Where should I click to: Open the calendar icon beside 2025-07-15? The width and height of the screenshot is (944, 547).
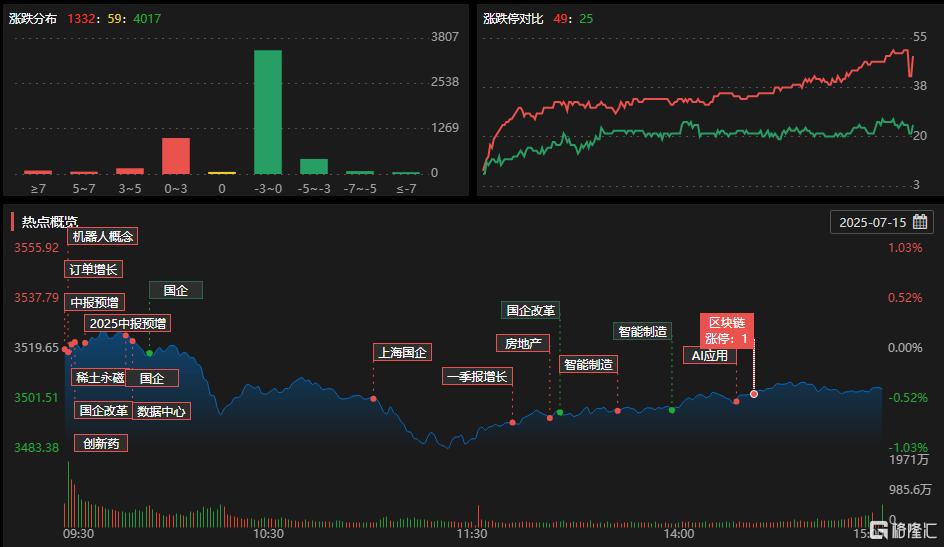(921, 222)
